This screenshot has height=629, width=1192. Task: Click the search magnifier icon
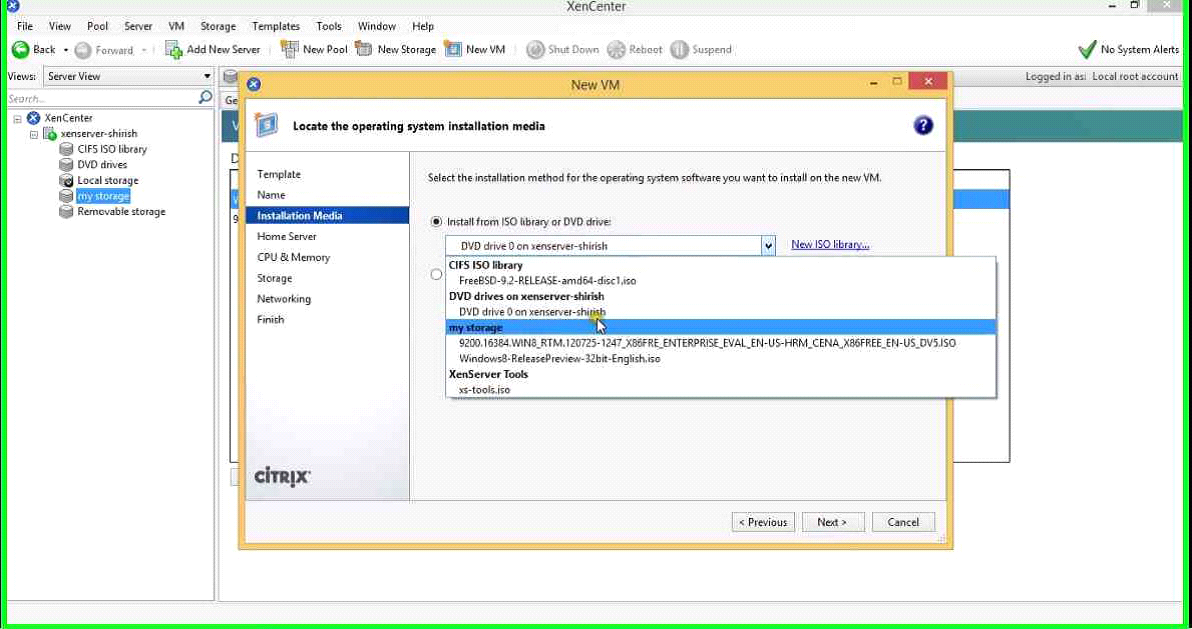coord(205,97)
